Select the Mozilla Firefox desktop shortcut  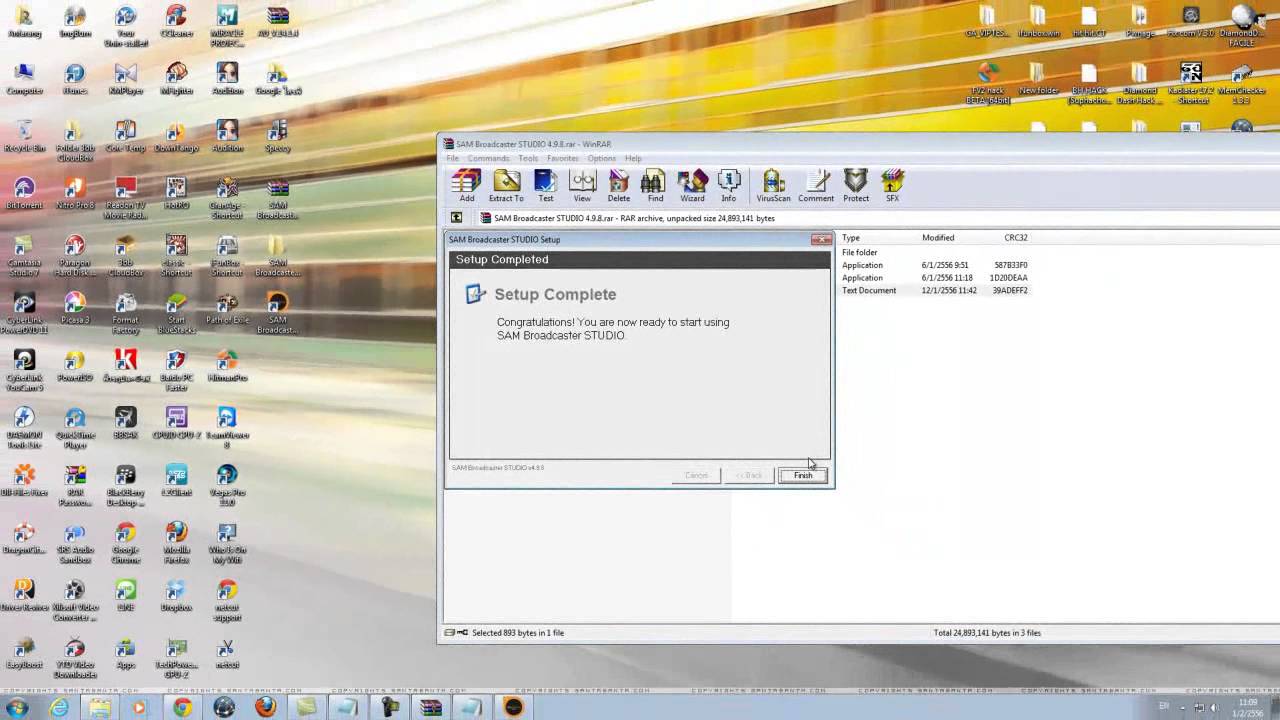point(176,544)
